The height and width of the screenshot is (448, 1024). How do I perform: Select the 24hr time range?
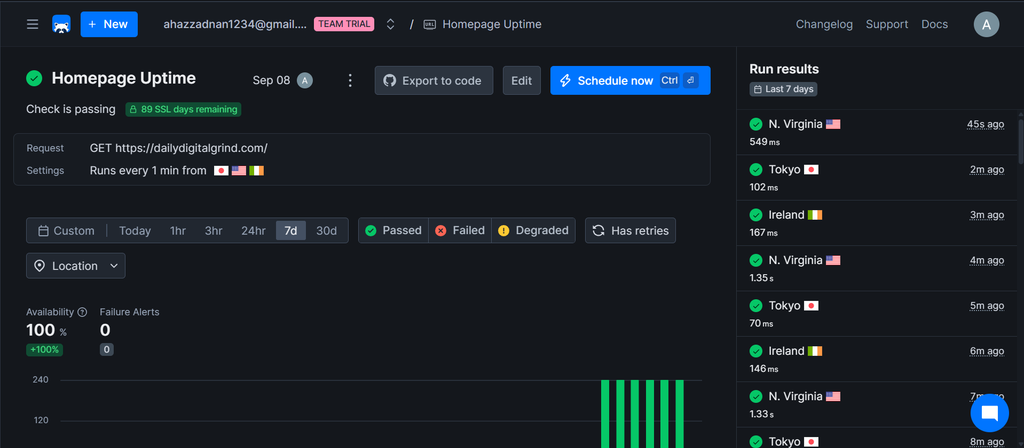(253, 231)
